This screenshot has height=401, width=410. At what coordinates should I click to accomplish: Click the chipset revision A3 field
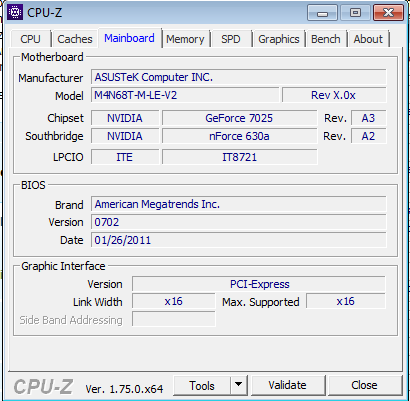(368, 118)
